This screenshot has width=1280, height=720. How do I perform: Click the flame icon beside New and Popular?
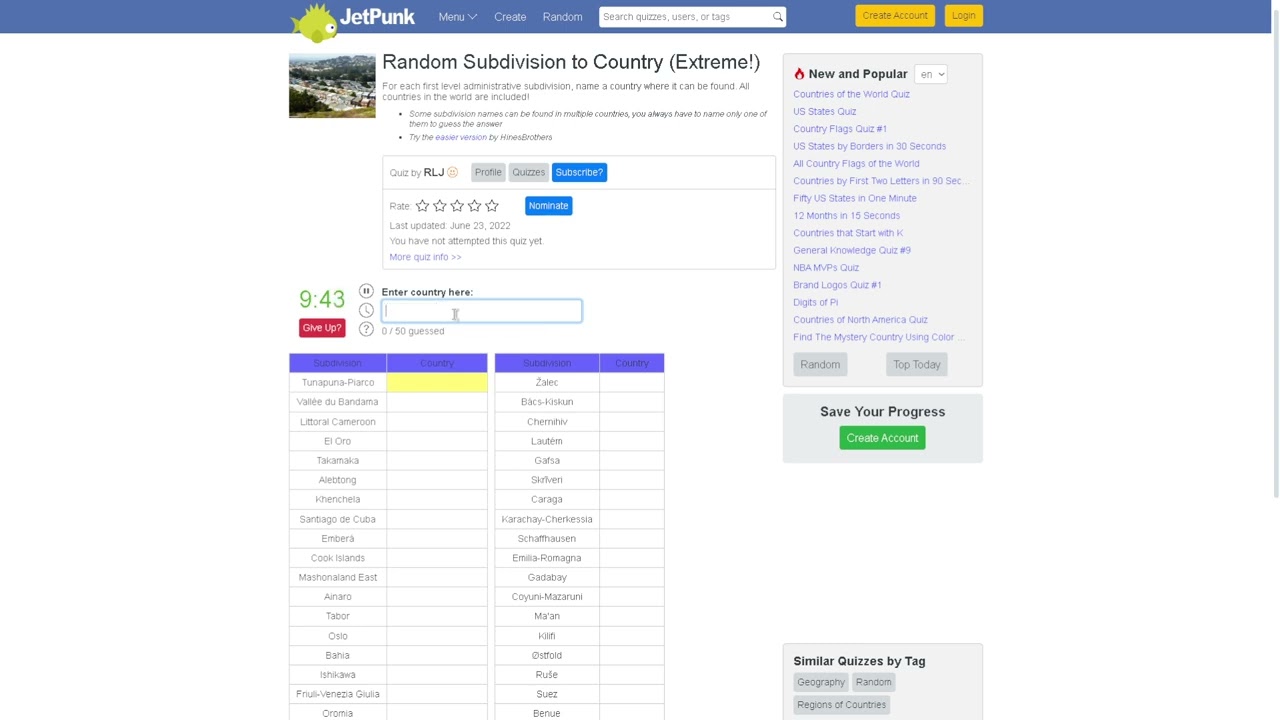[799, 74]
